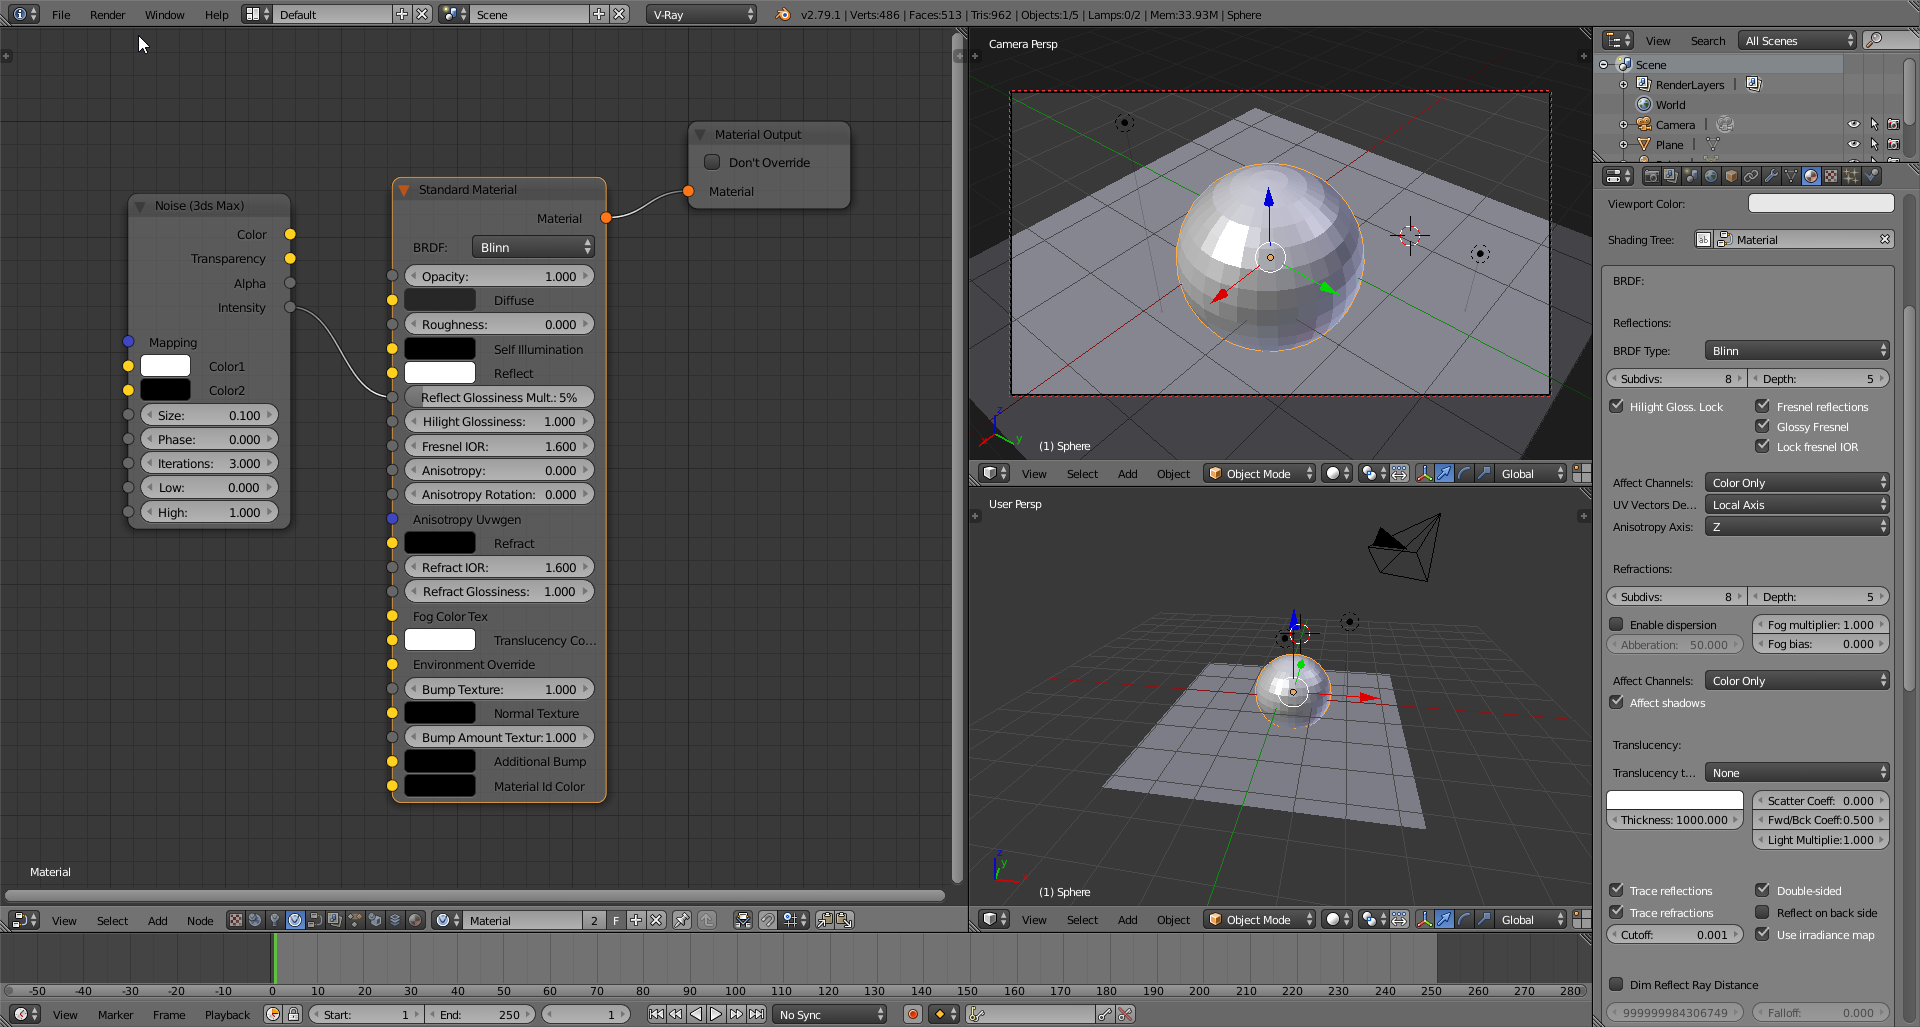Click the play reverse animation button
The width and height of the screenshot is (1920, 1027).
coord(696,1014)
